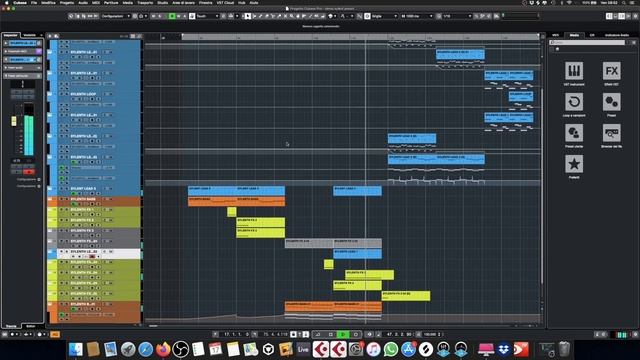Solo the SYLENT LEAD 5 track
The width and height of the screenshot is (640, 360).
[67, 189]
